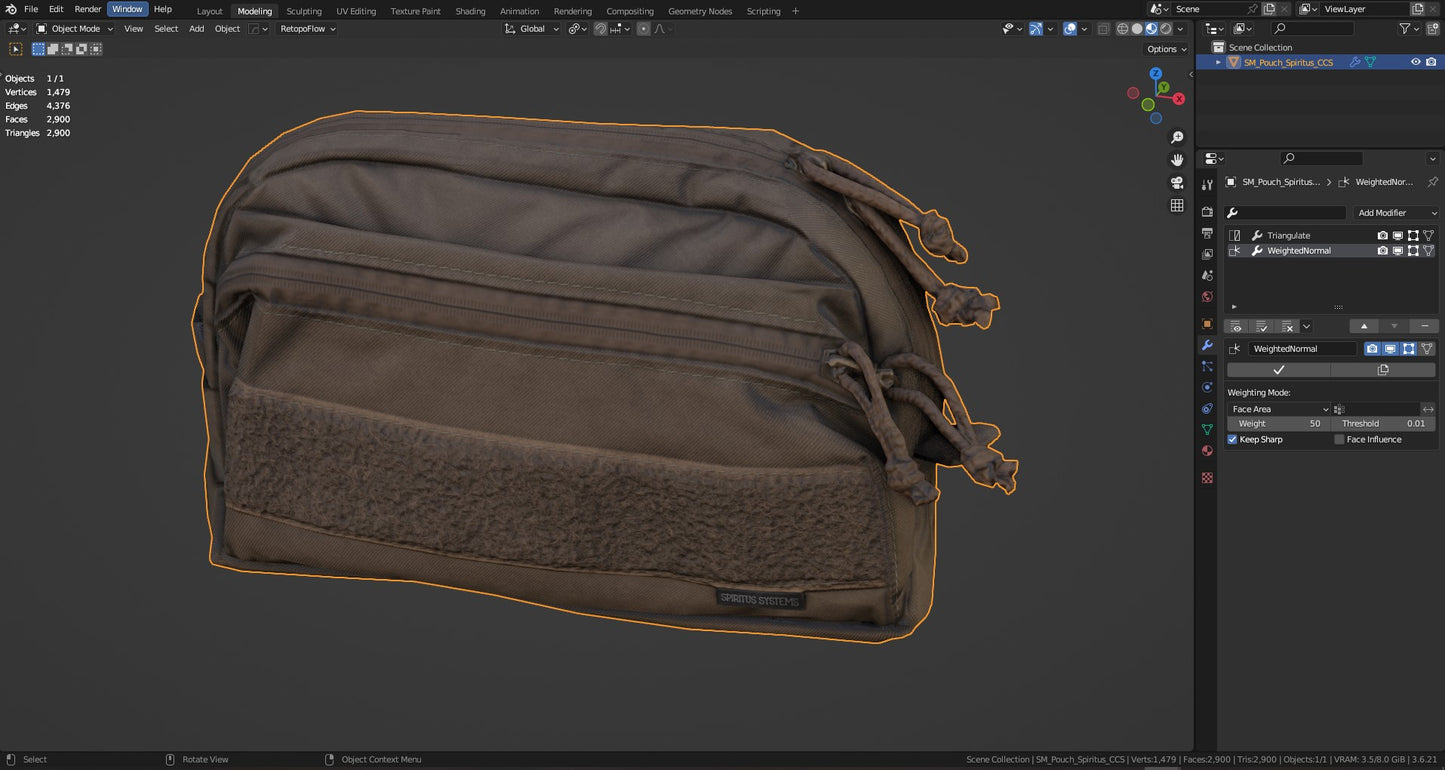Uncheck the Keep Sharp checkbox
This screenshot has height=770, width=1445.
tap(1232, 440)
